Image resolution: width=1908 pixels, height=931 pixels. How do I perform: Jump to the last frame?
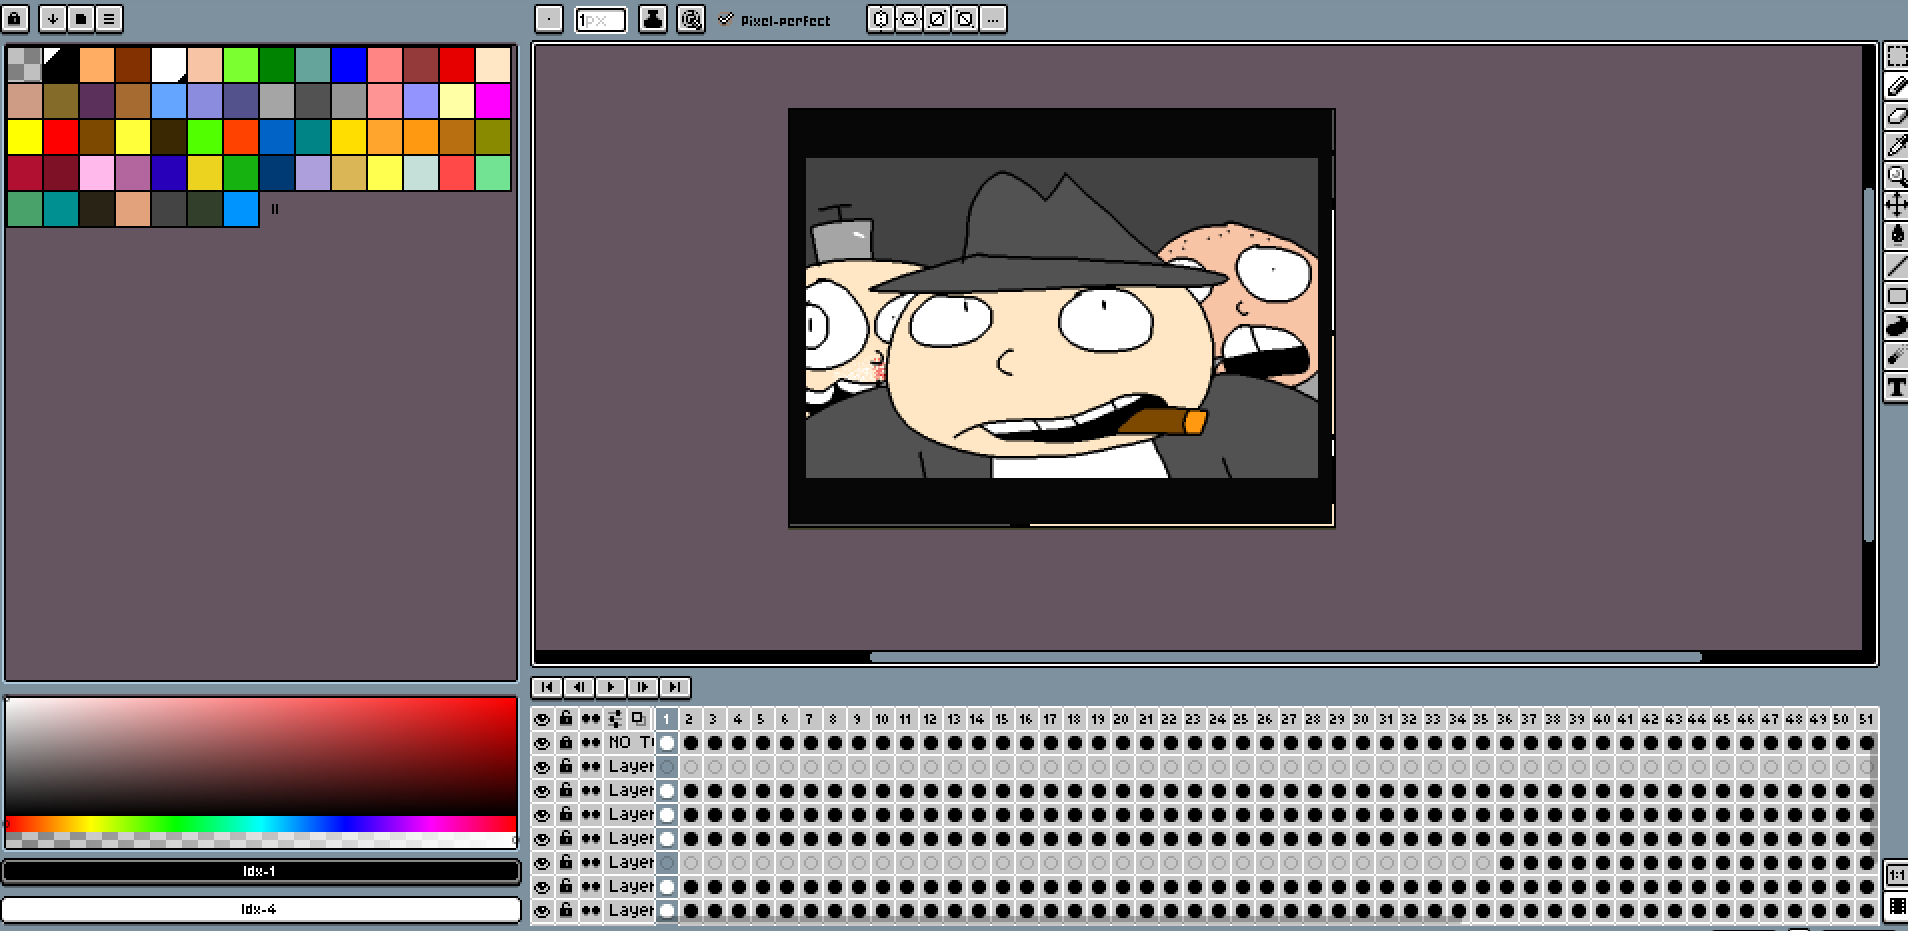click(x=674, y=687)
